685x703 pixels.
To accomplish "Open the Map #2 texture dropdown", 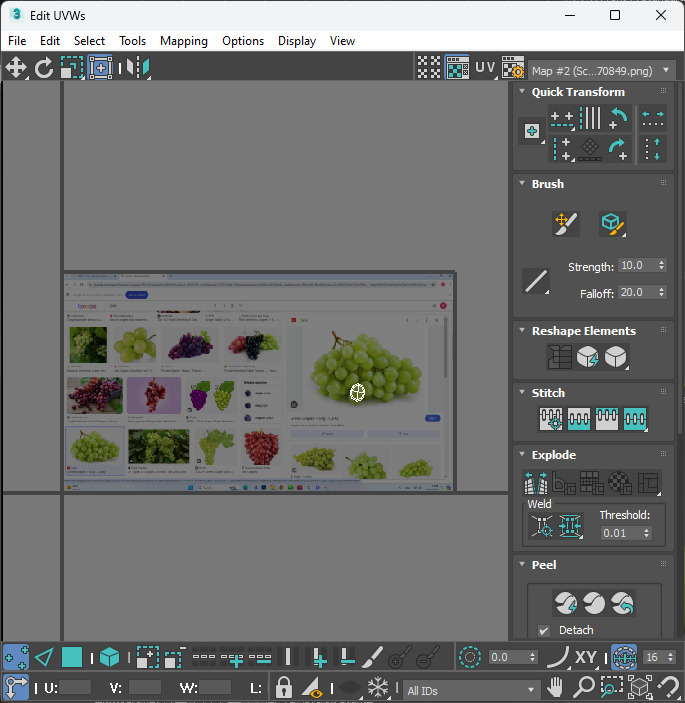I will [x=602, y=71].
